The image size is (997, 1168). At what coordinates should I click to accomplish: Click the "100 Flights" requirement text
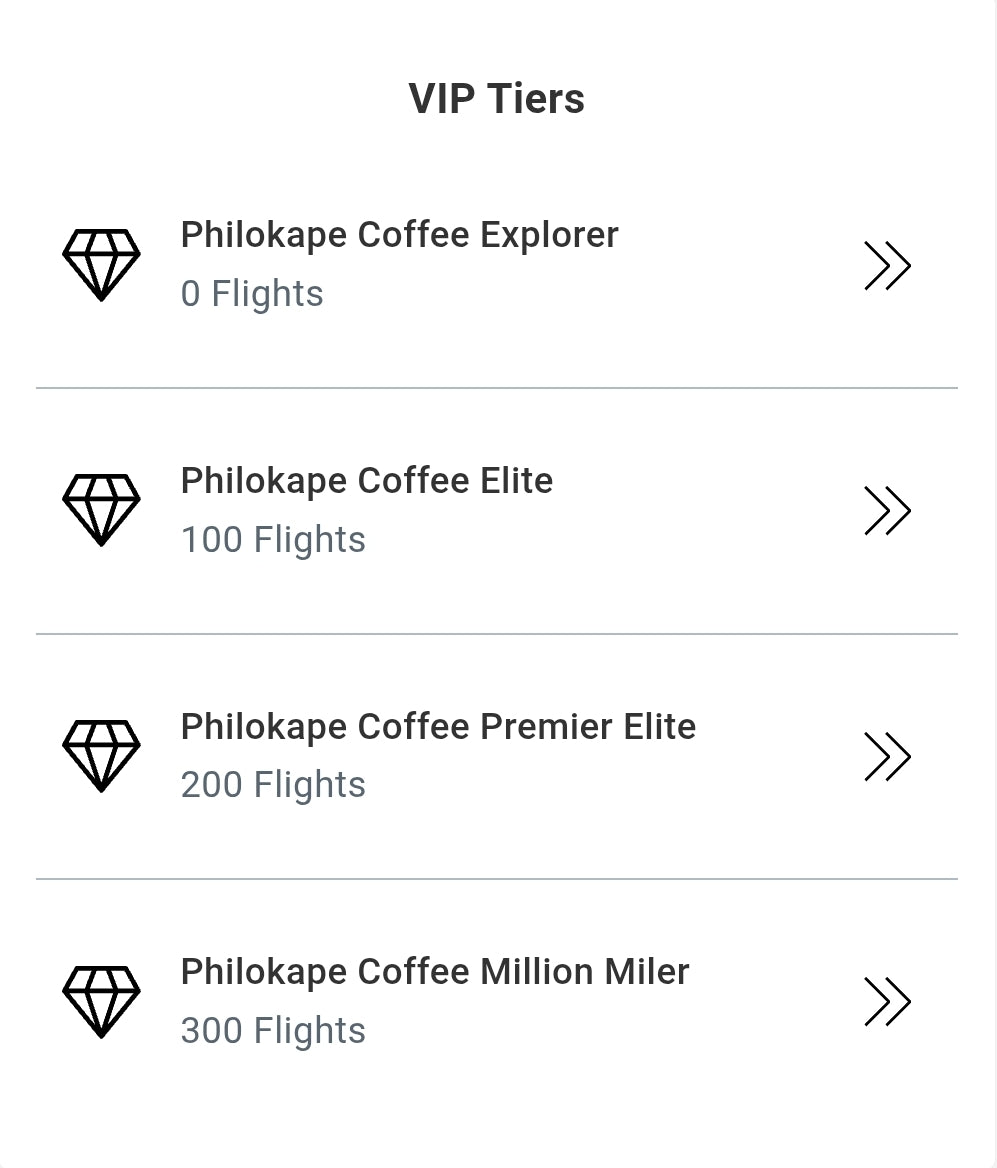(273, 540)
